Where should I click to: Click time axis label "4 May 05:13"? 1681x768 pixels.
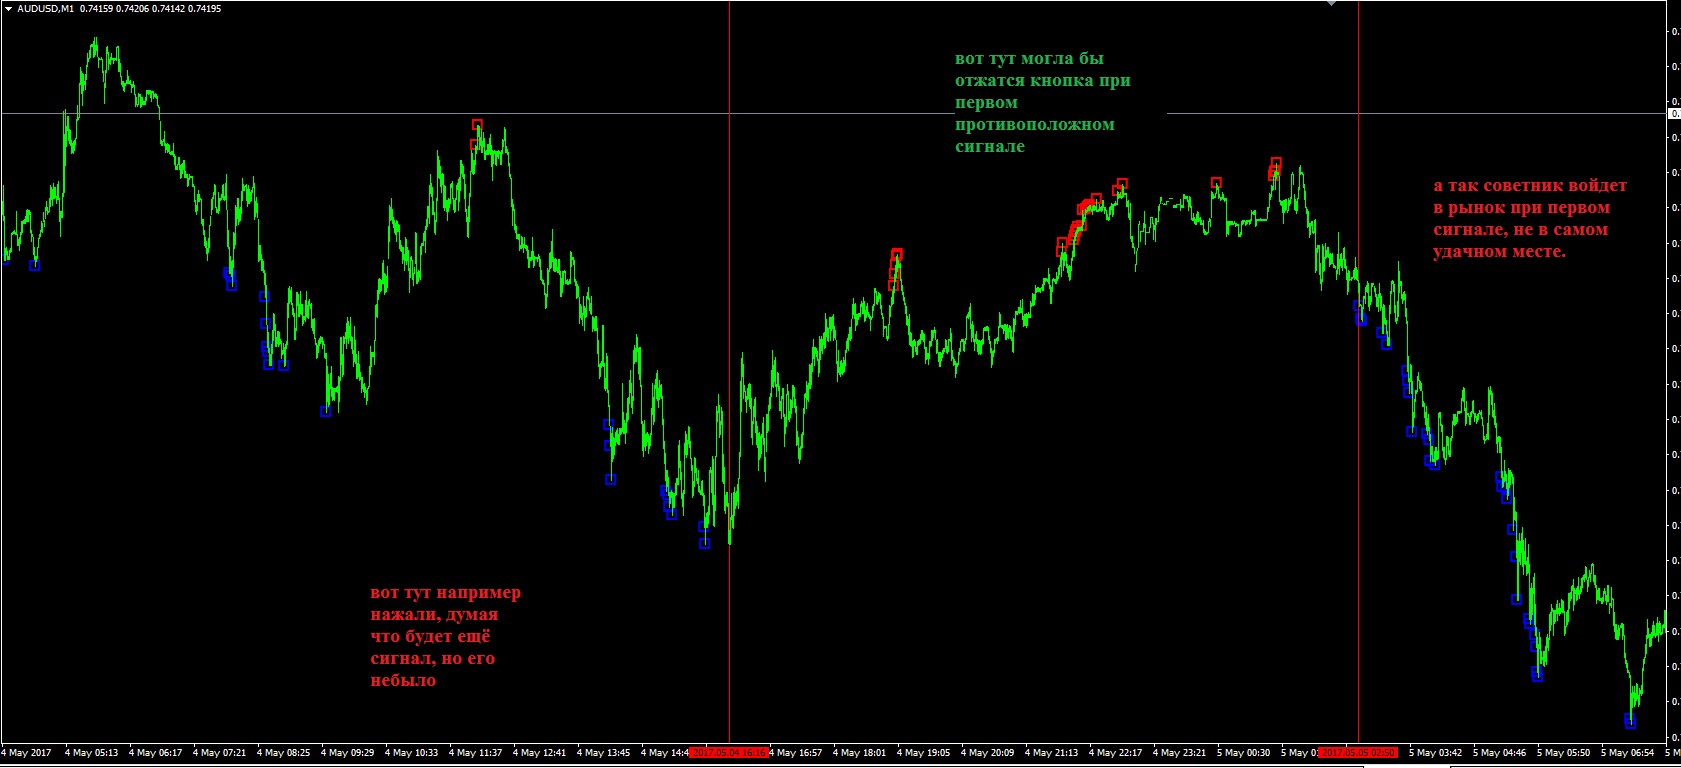coord(91,753)
